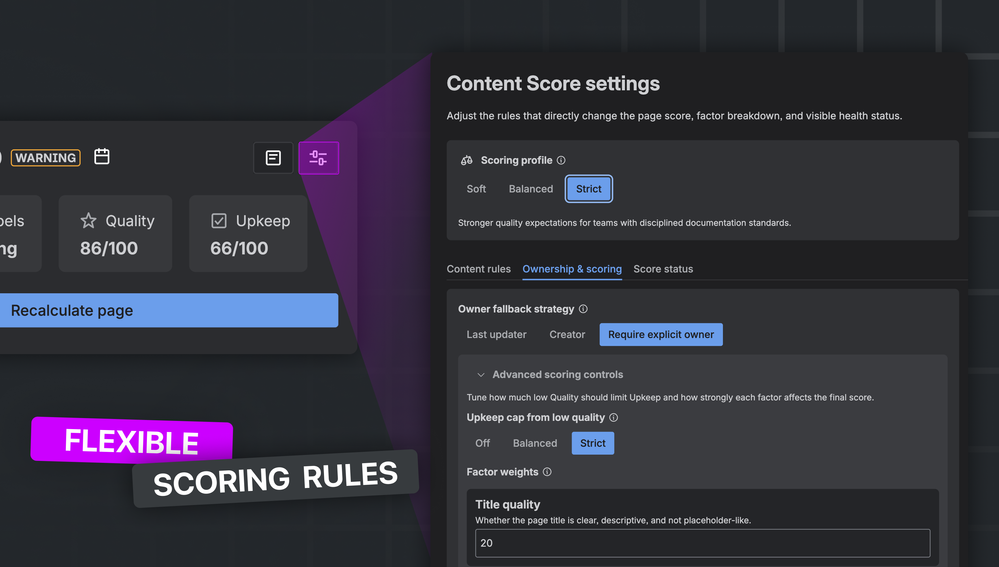
Task: Select the Soft scoring profile
Action: point(476,189)
